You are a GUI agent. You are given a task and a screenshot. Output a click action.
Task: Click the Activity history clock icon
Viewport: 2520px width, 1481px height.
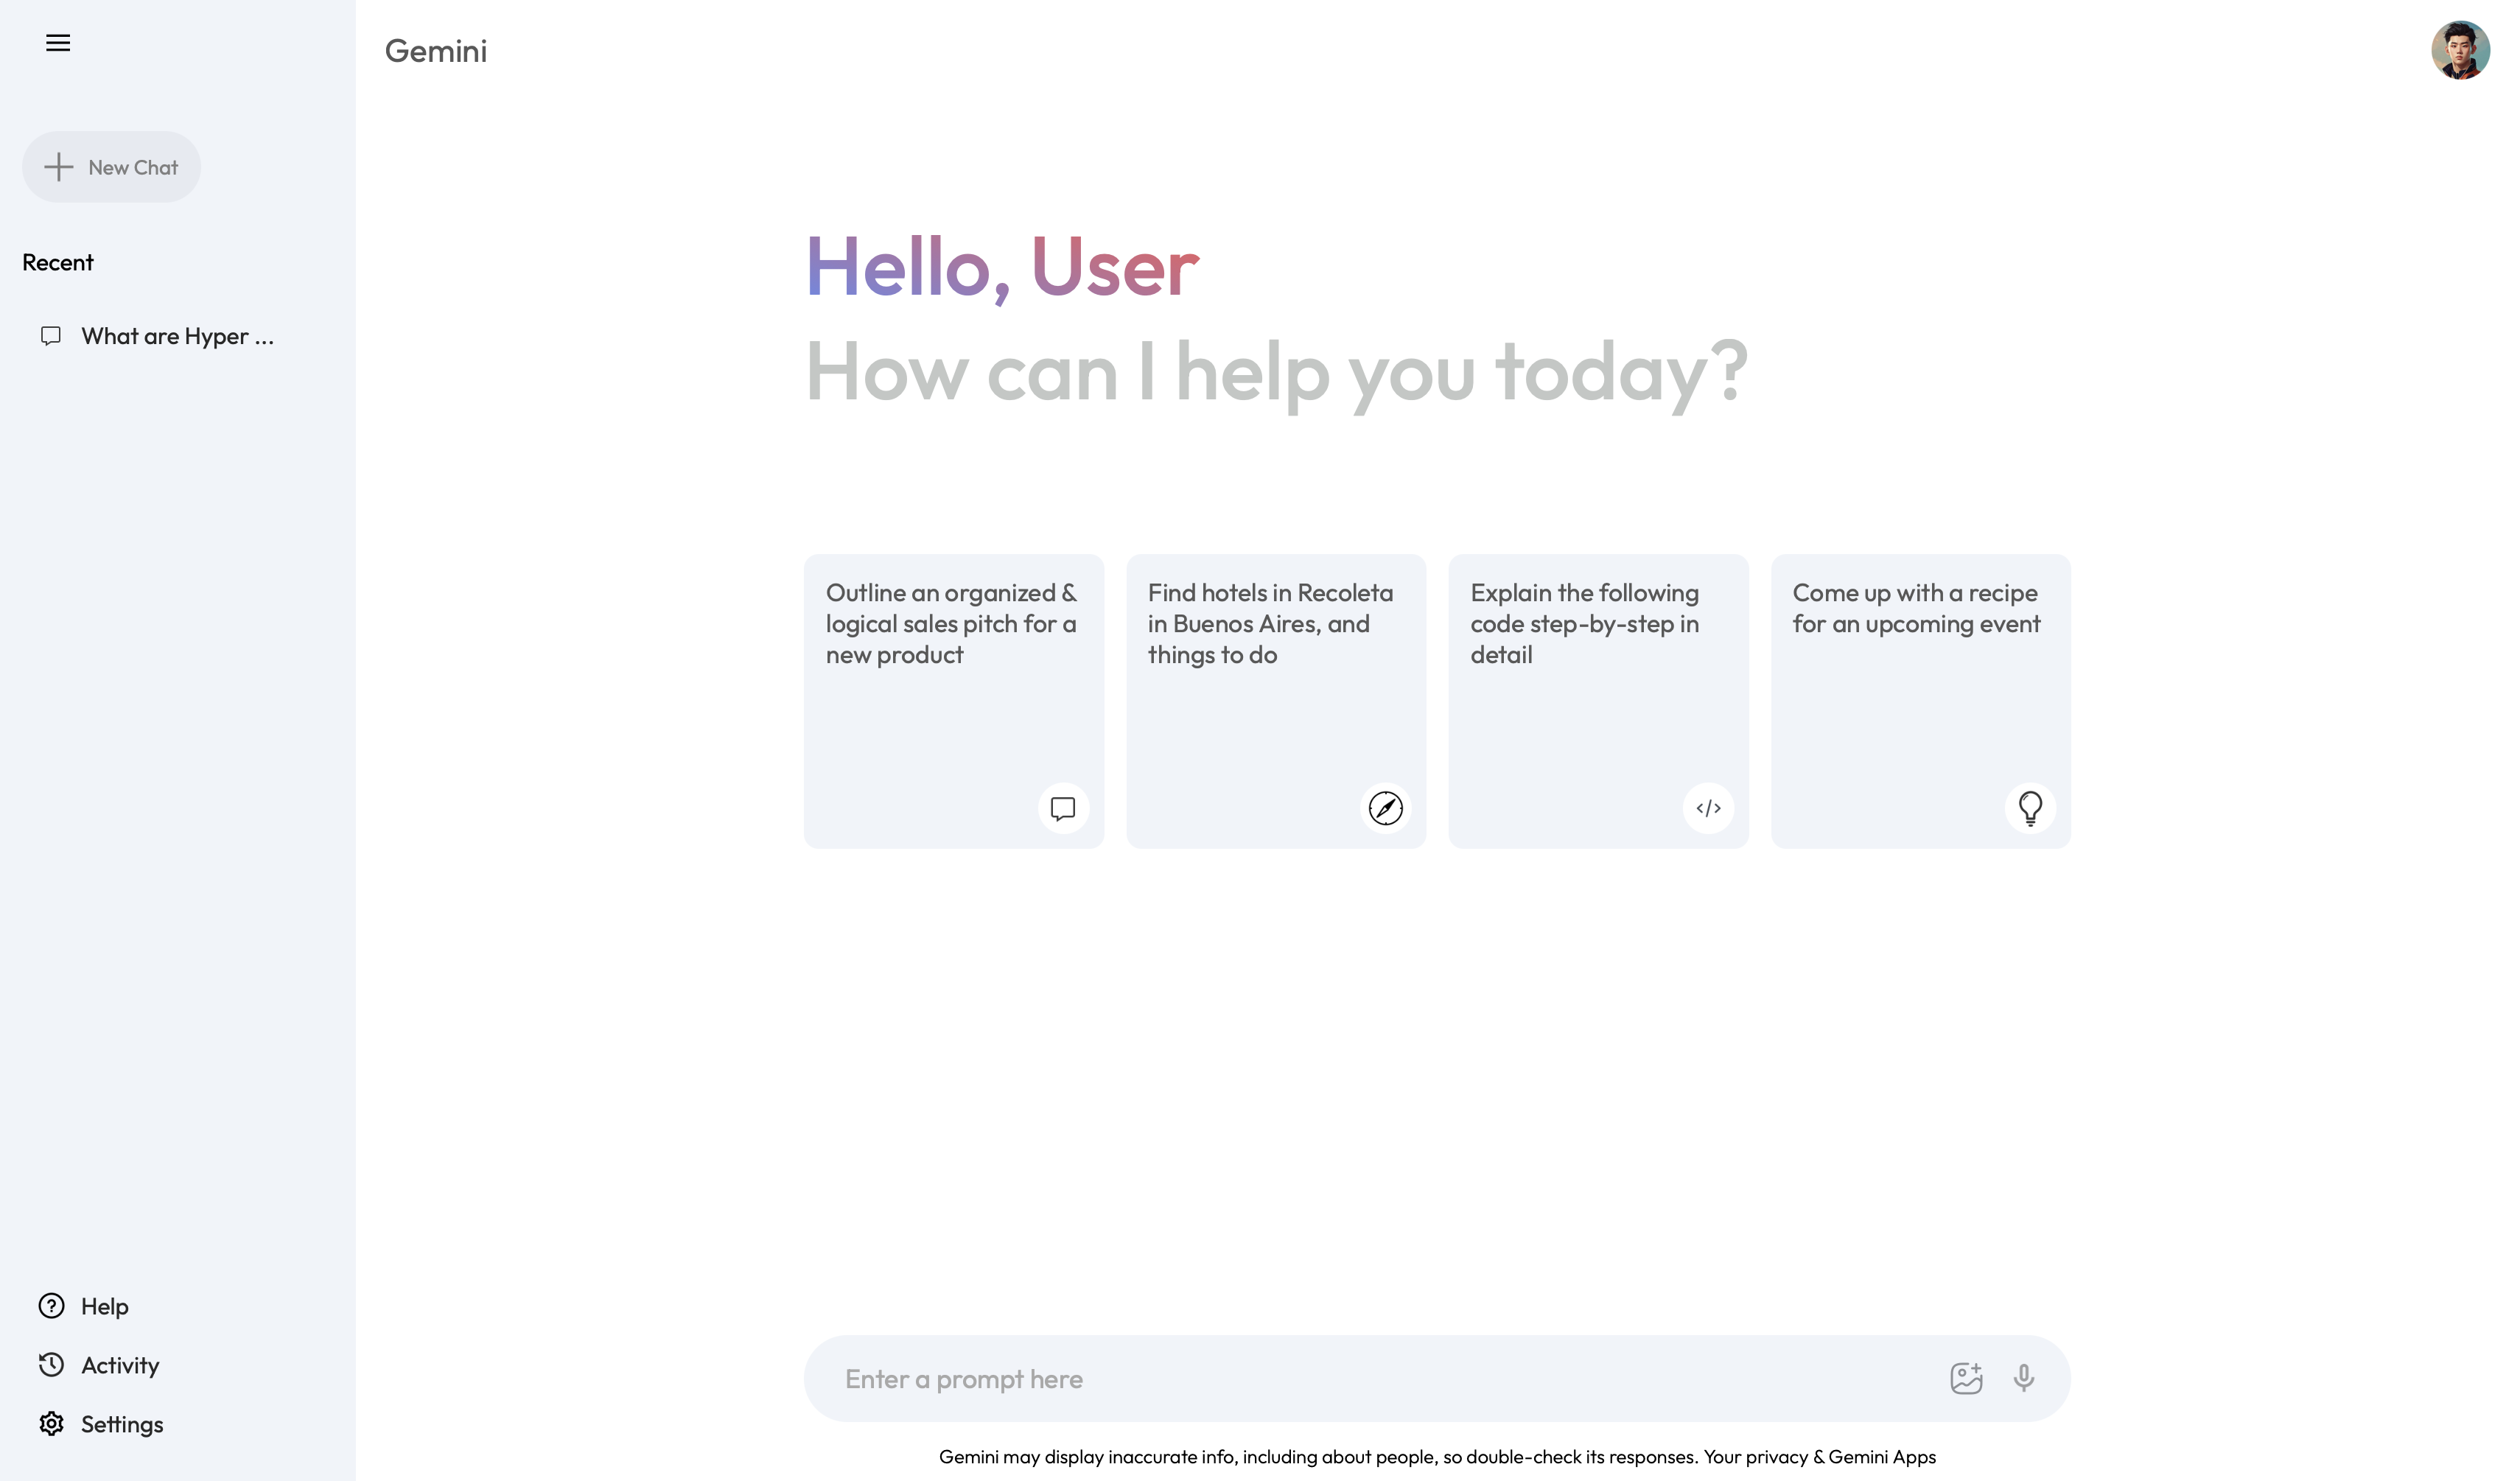[x=51, y=1365]
